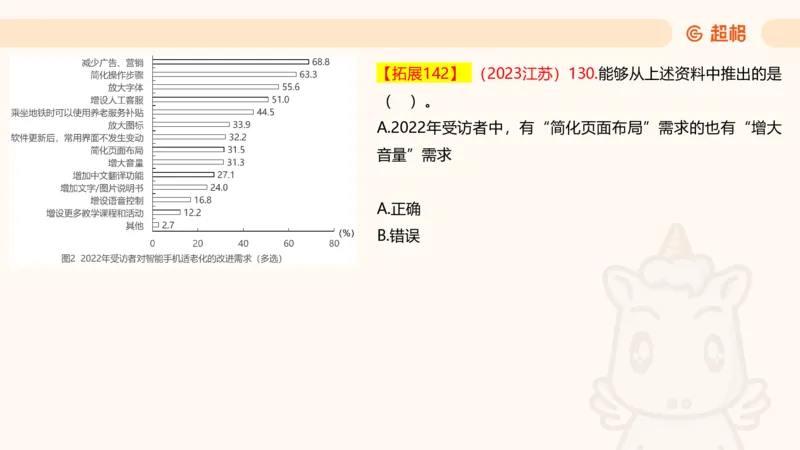Click the 增大音量 bar label
800x450 pixels.
[x=126, y=163]
